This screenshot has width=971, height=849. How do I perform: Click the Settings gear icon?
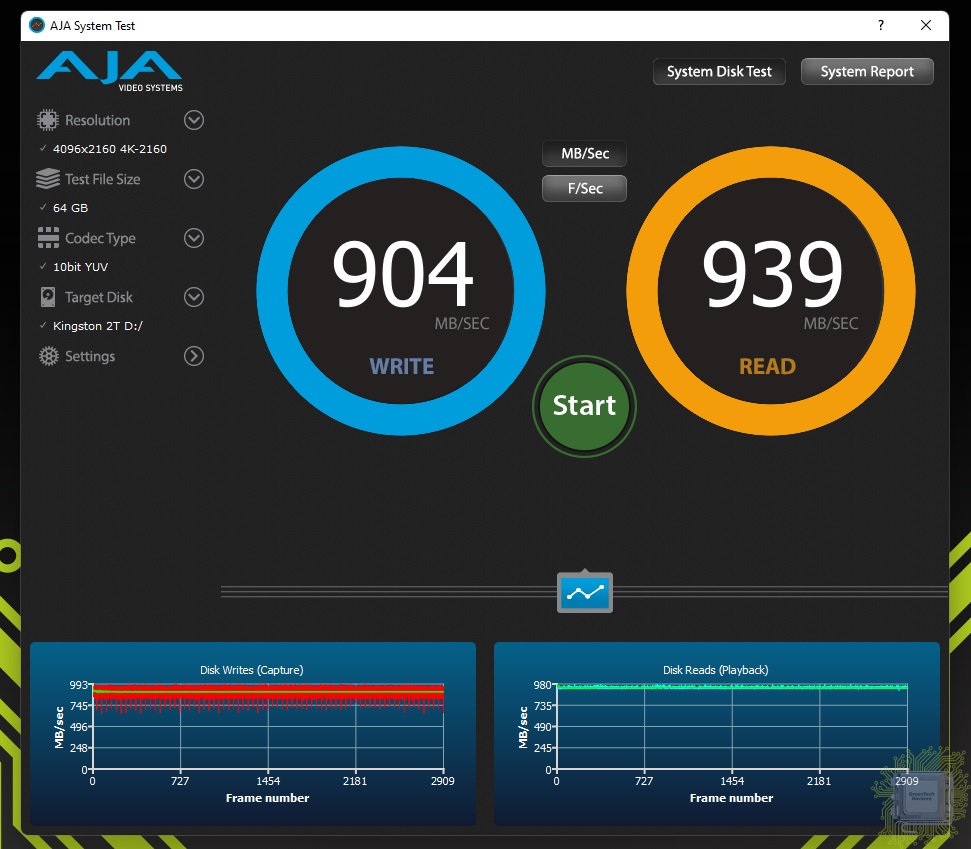[x=48, y=356]
